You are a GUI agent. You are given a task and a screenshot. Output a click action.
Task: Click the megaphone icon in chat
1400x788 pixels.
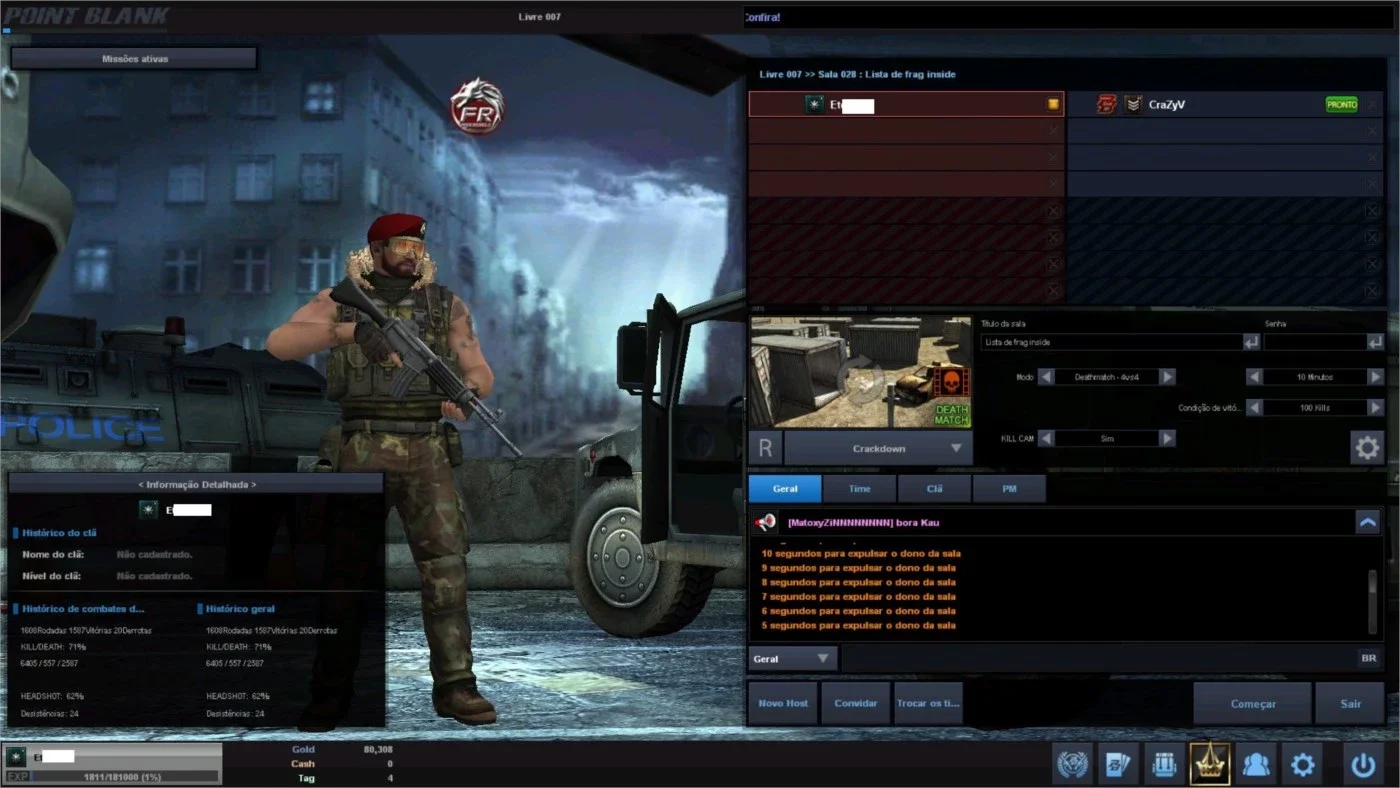click(766, 522)
